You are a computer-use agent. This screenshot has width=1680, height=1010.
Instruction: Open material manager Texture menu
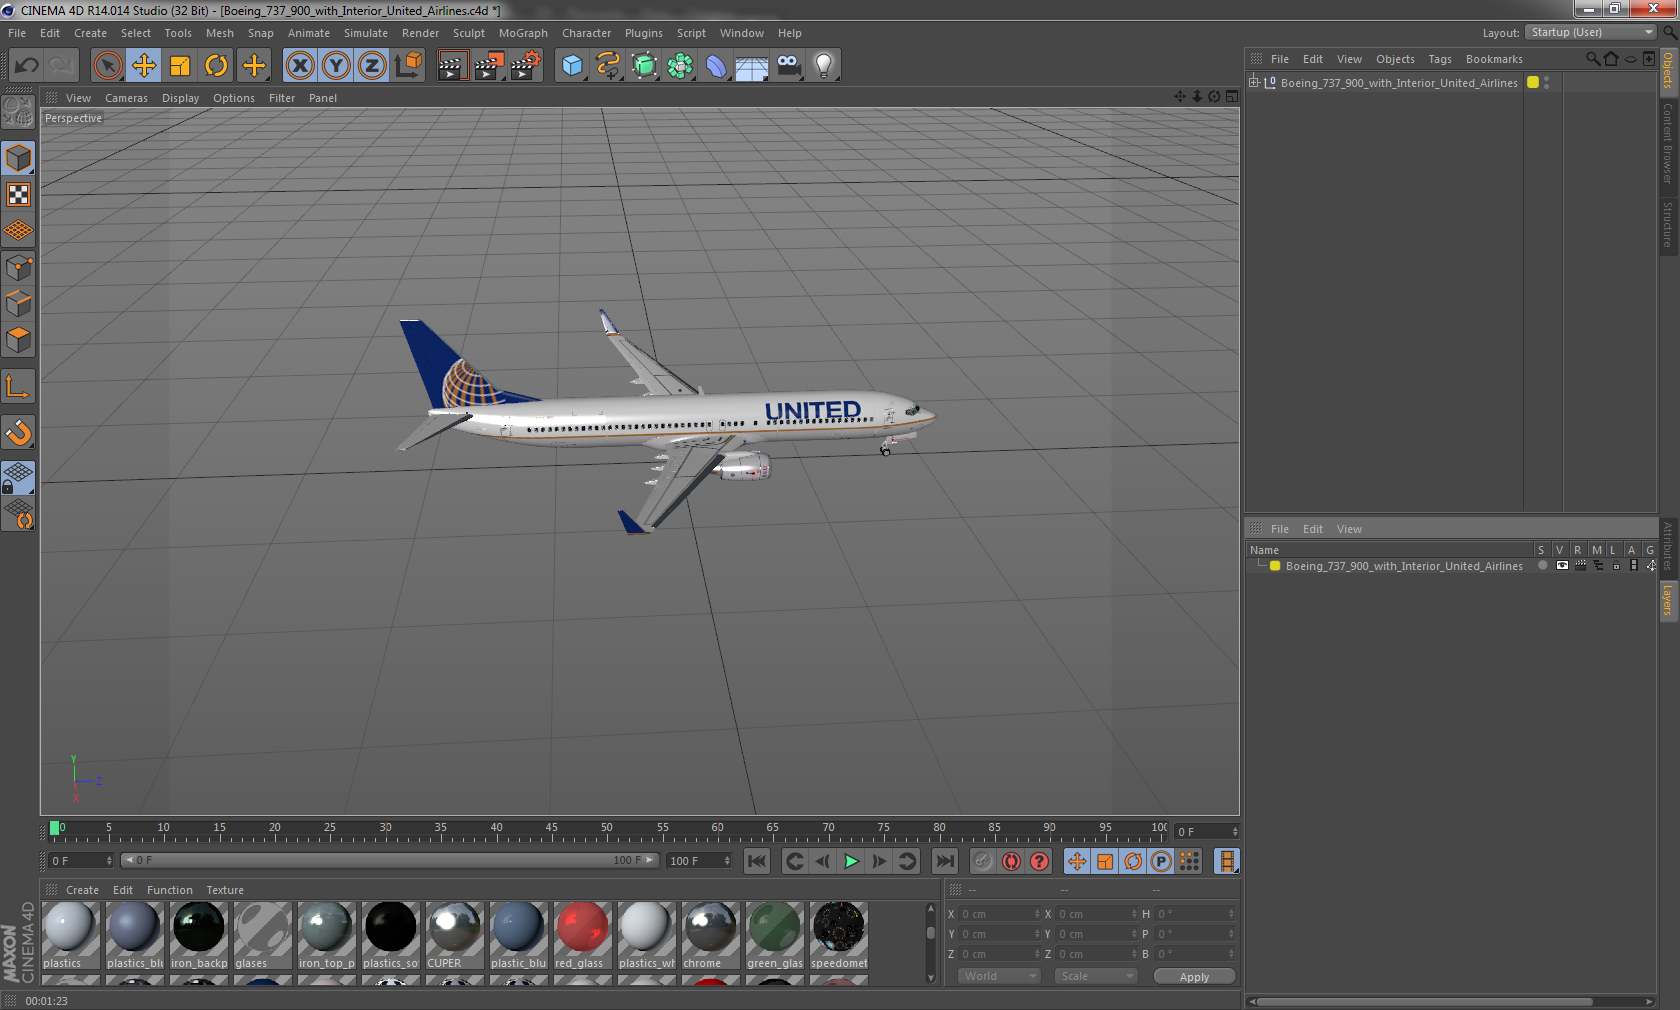click(225, 890)
